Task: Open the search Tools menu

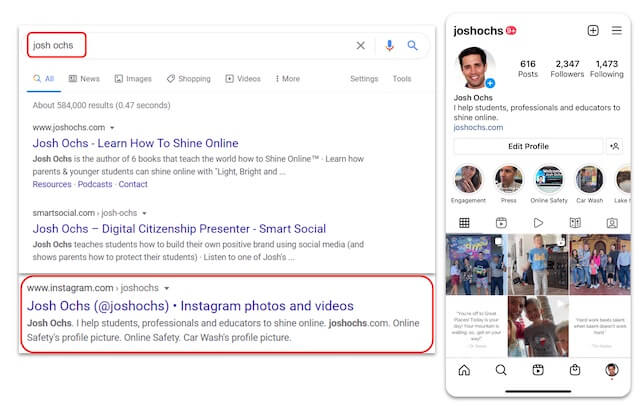Action: click(402, 78)
